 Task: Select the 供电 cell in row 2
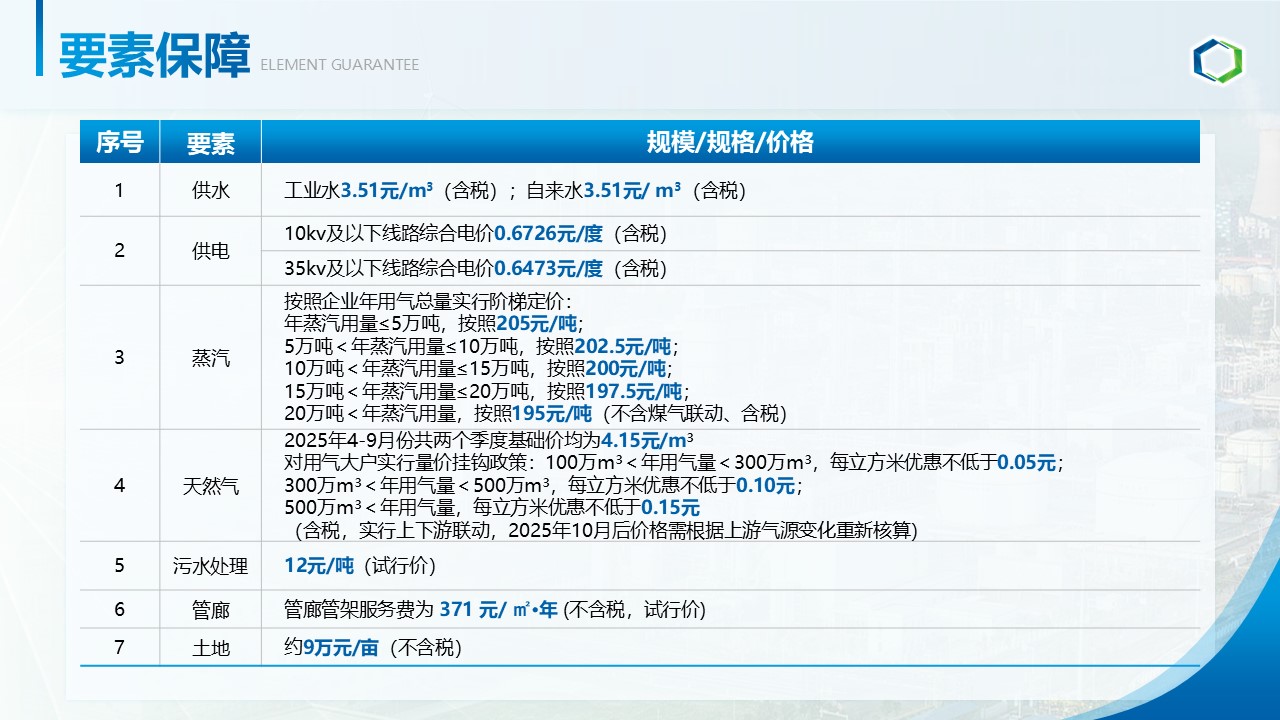click(x=210, y=251)
